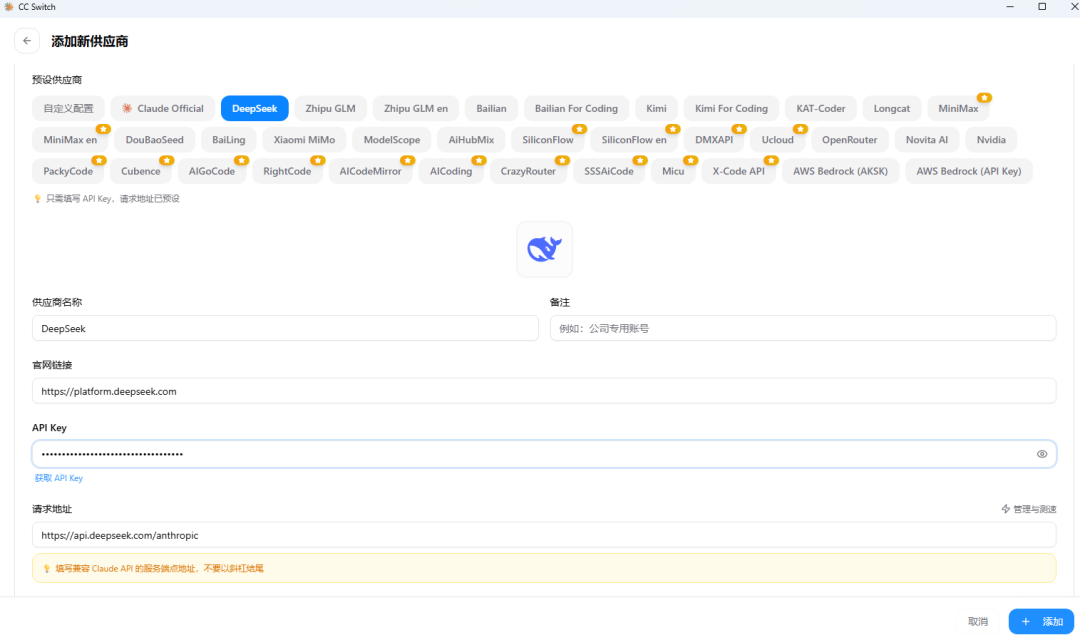The image size is (1080, 635).
Task: Select Bailian For Coding preset
Action: click(577, 108)
